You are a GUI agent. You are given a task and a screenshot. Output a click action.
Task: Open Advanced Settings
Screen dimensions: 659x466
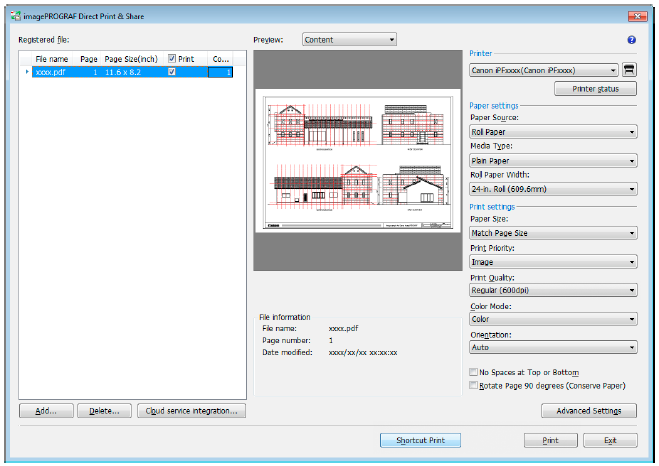[588, 410]
